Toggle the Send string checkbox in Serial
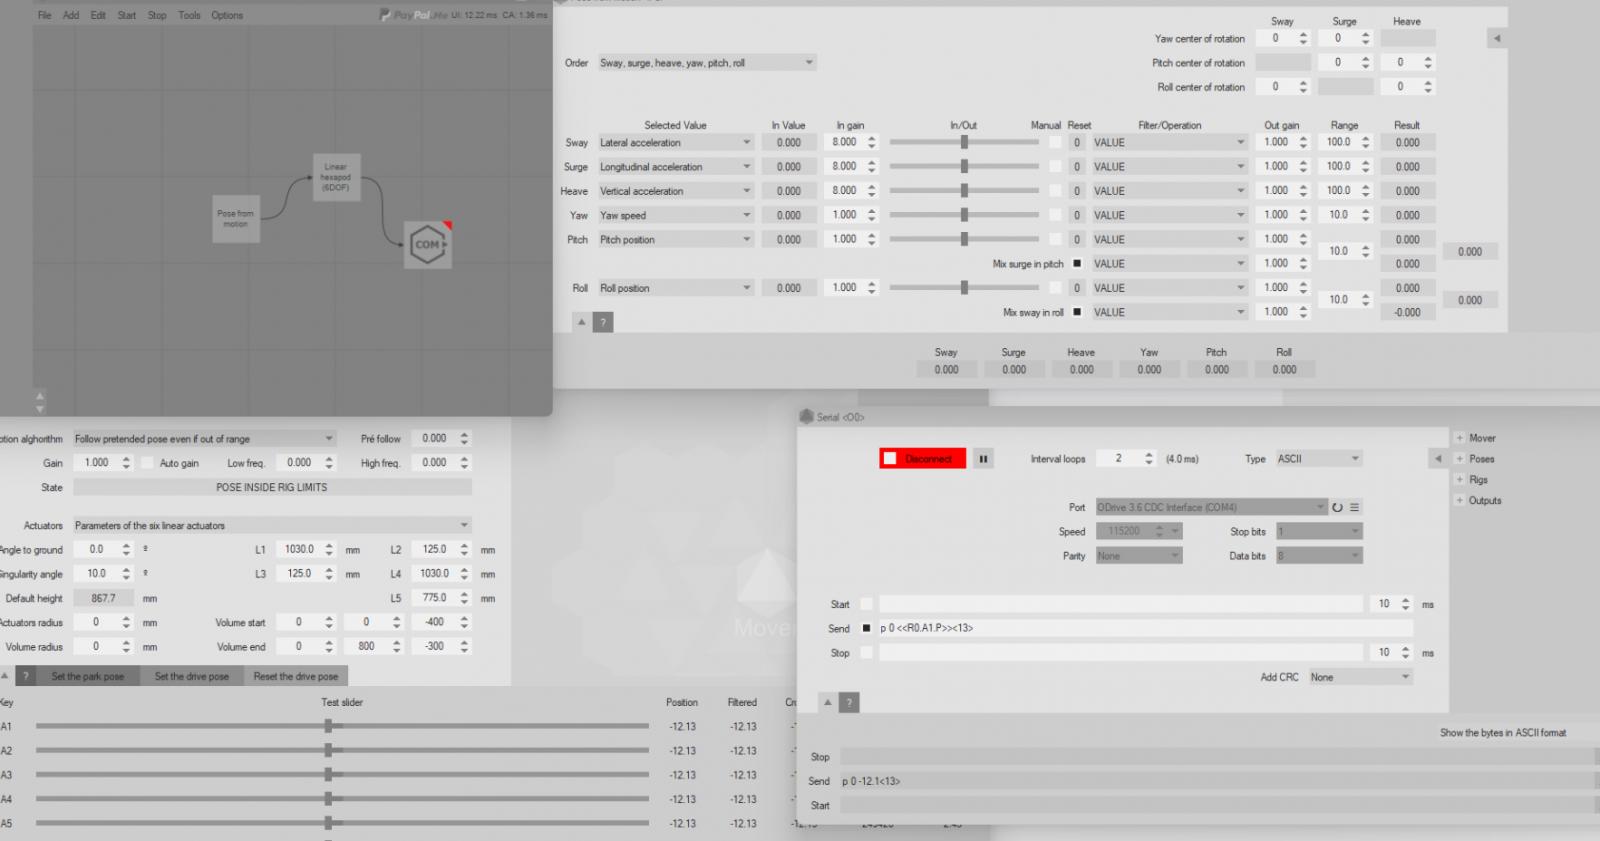Image resolution: width=1600 pixels, height=841 pixels. click(x=866, y=628)
